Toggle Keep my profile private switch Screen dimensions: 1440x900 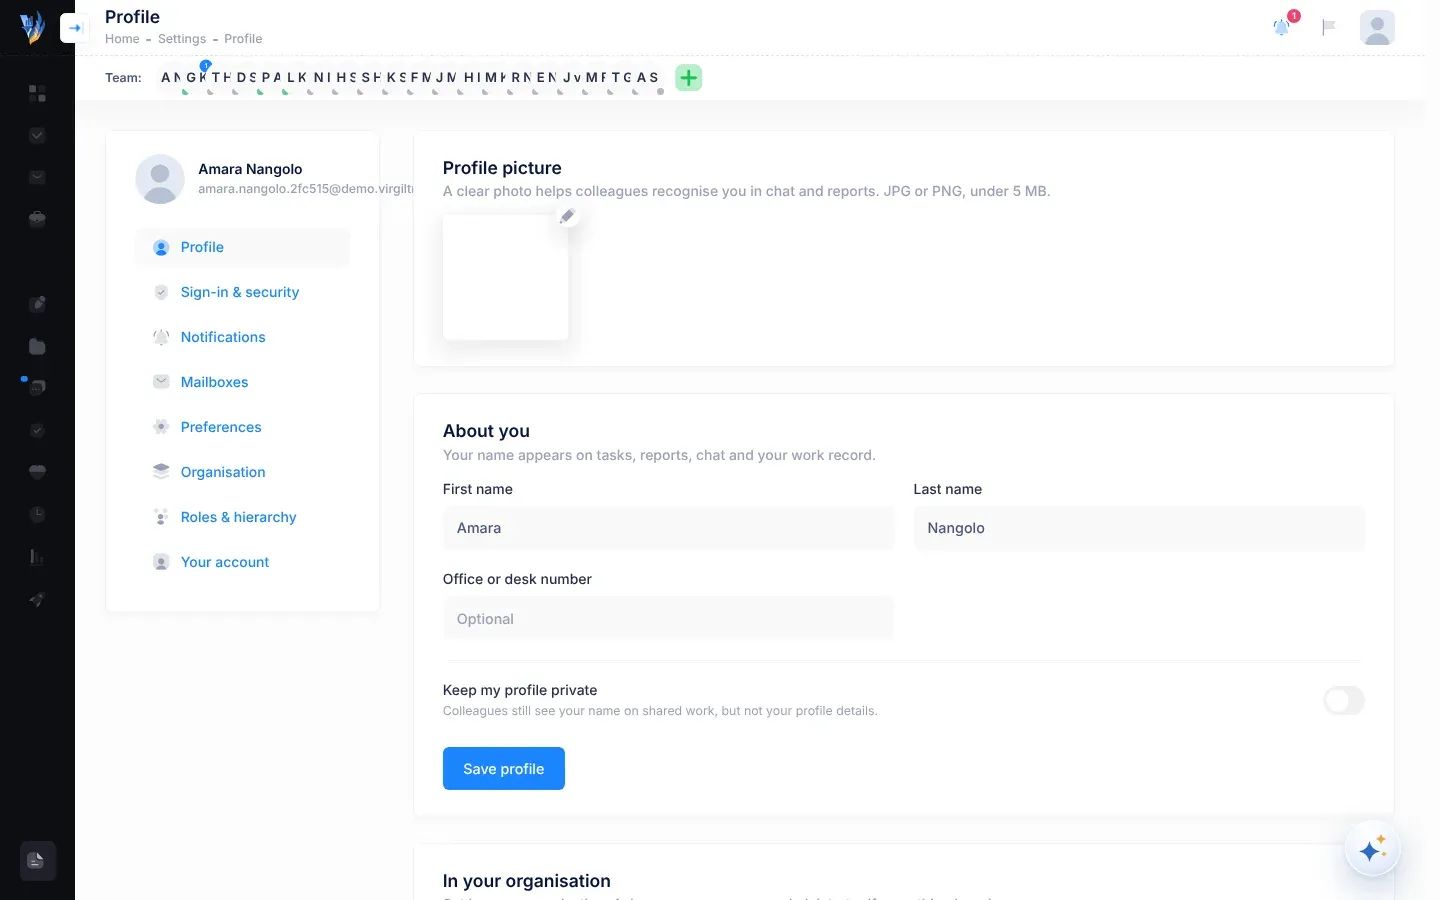(1343, 700)
